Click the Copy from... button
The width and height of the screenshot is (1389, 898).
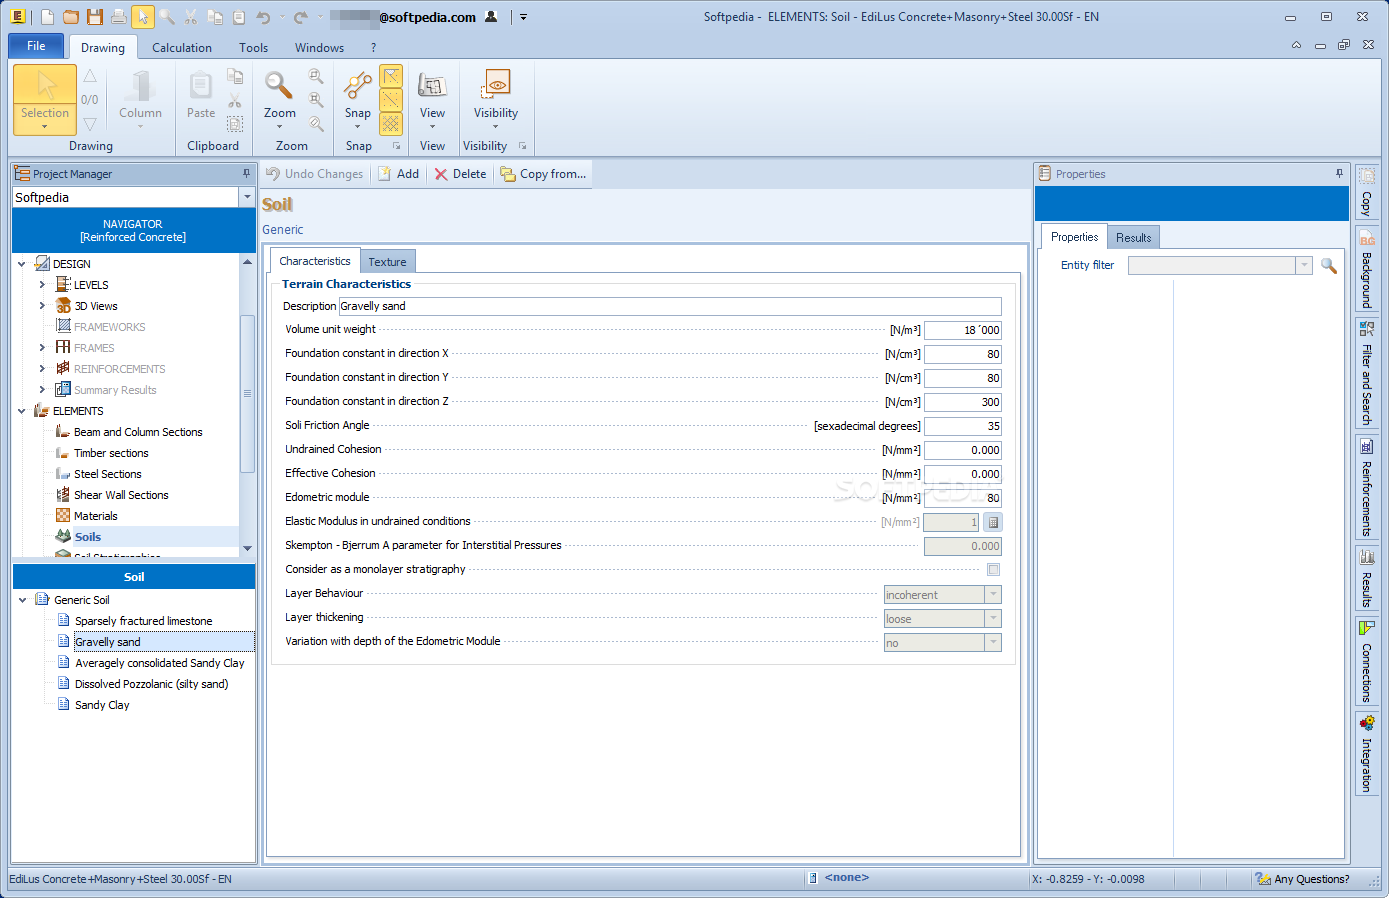tap(543, 174)
